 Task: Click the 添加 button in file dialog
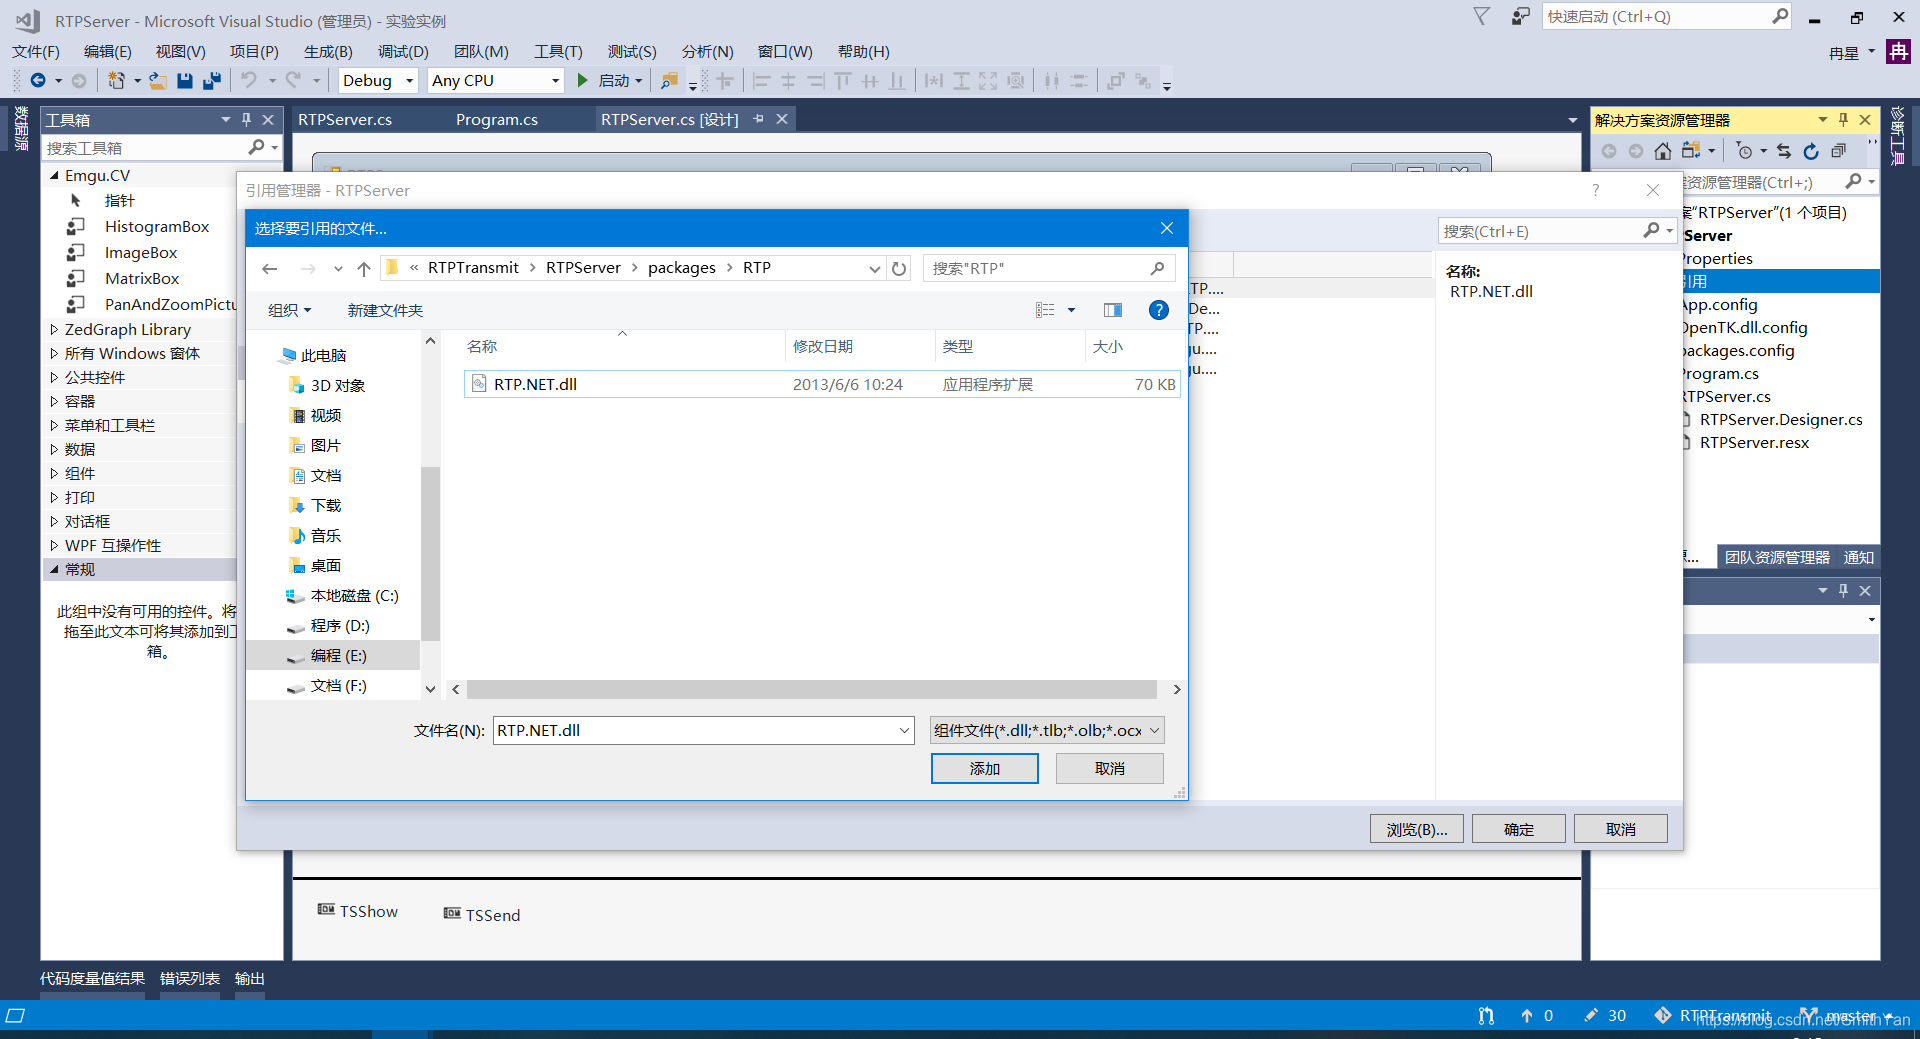pyautogui.click(x=985, y=768)
